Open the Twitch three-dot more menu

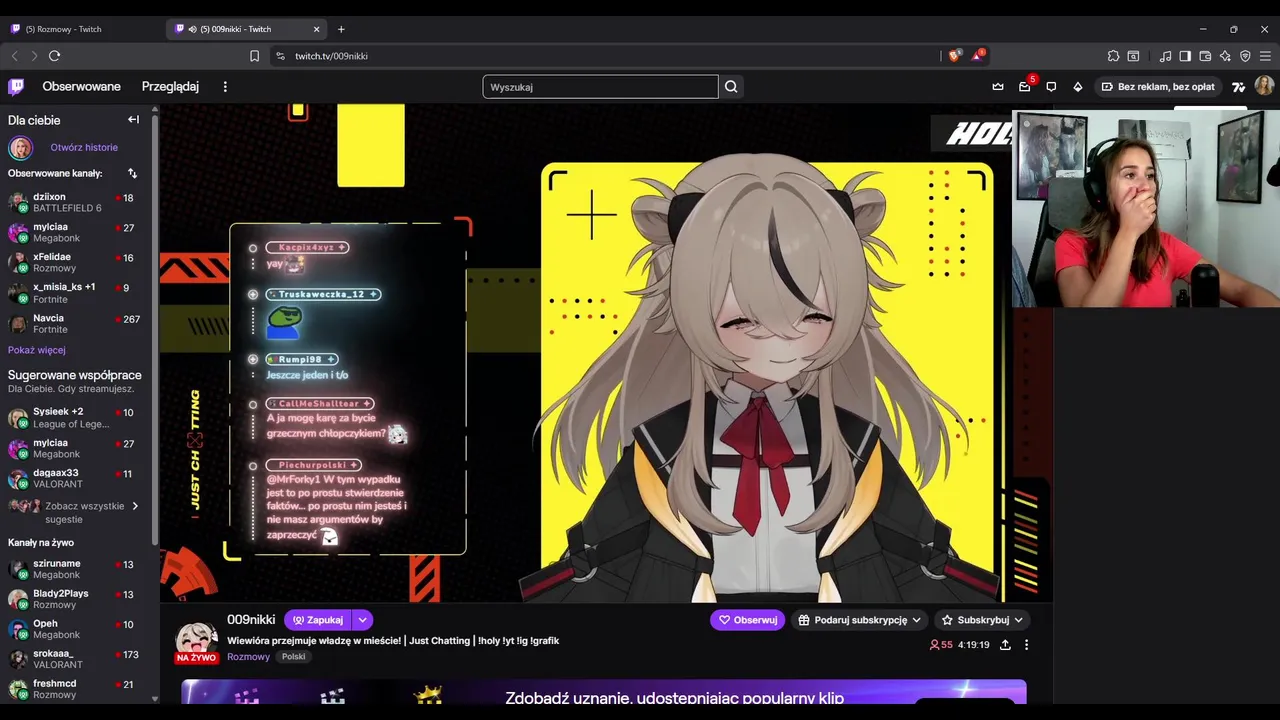click(225, 87)
